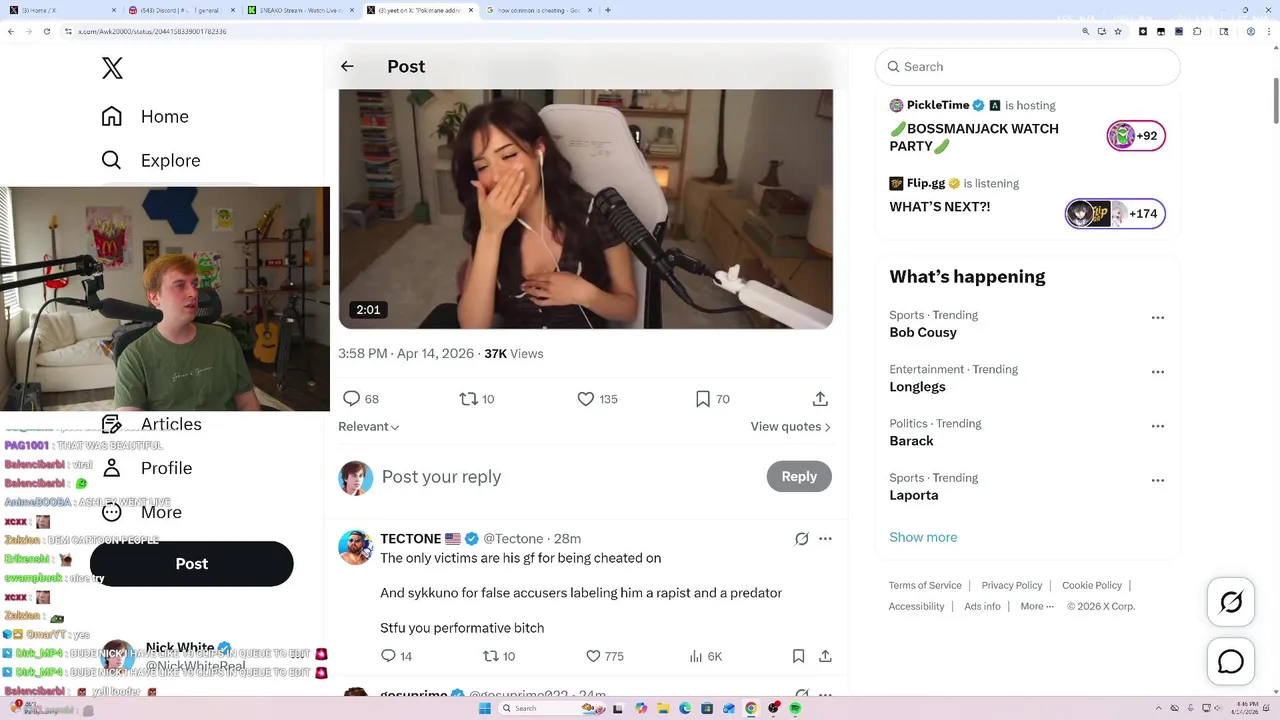Open the floating Grok button

coord(1231,602)
